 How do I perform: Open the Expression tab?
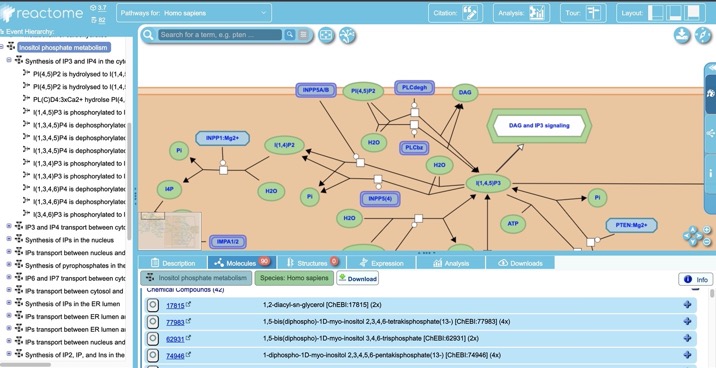[381, 263]
